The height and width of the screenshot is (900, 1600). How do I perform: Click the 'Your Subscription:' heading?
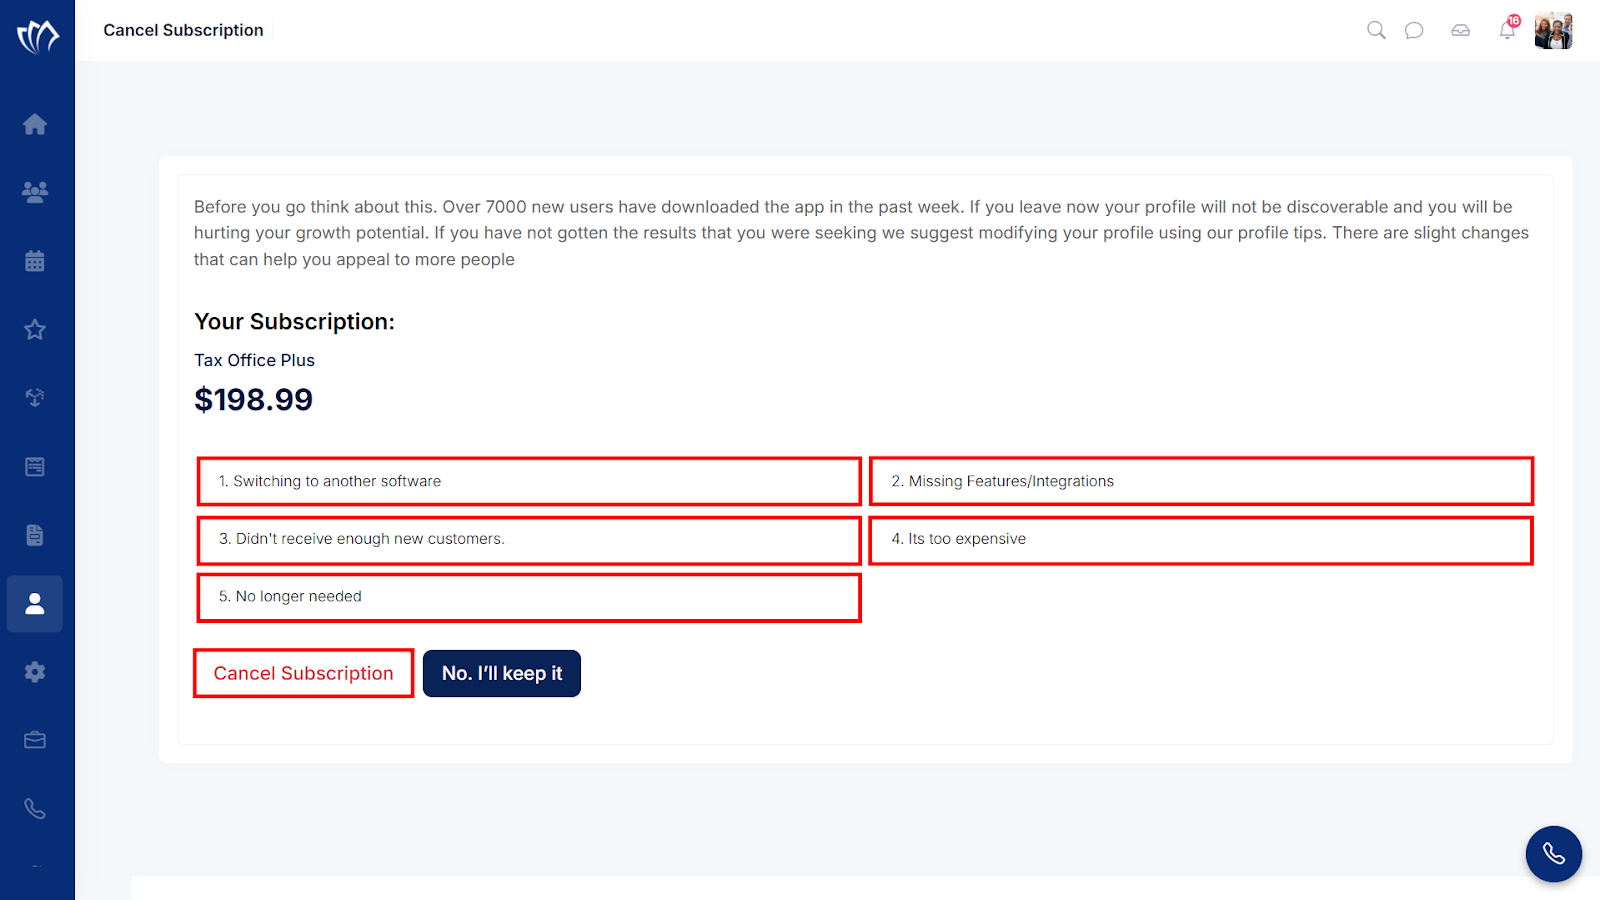294,322
